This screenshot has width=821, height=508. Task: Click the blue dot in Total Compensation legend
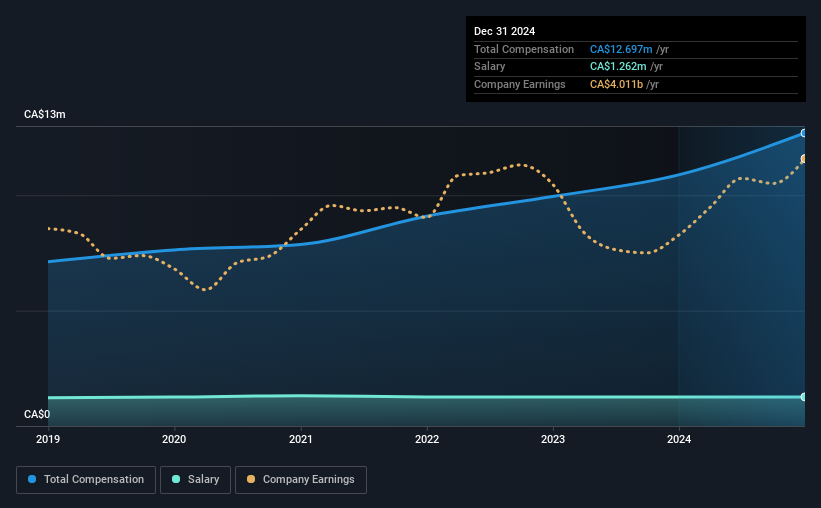point(32,479)
